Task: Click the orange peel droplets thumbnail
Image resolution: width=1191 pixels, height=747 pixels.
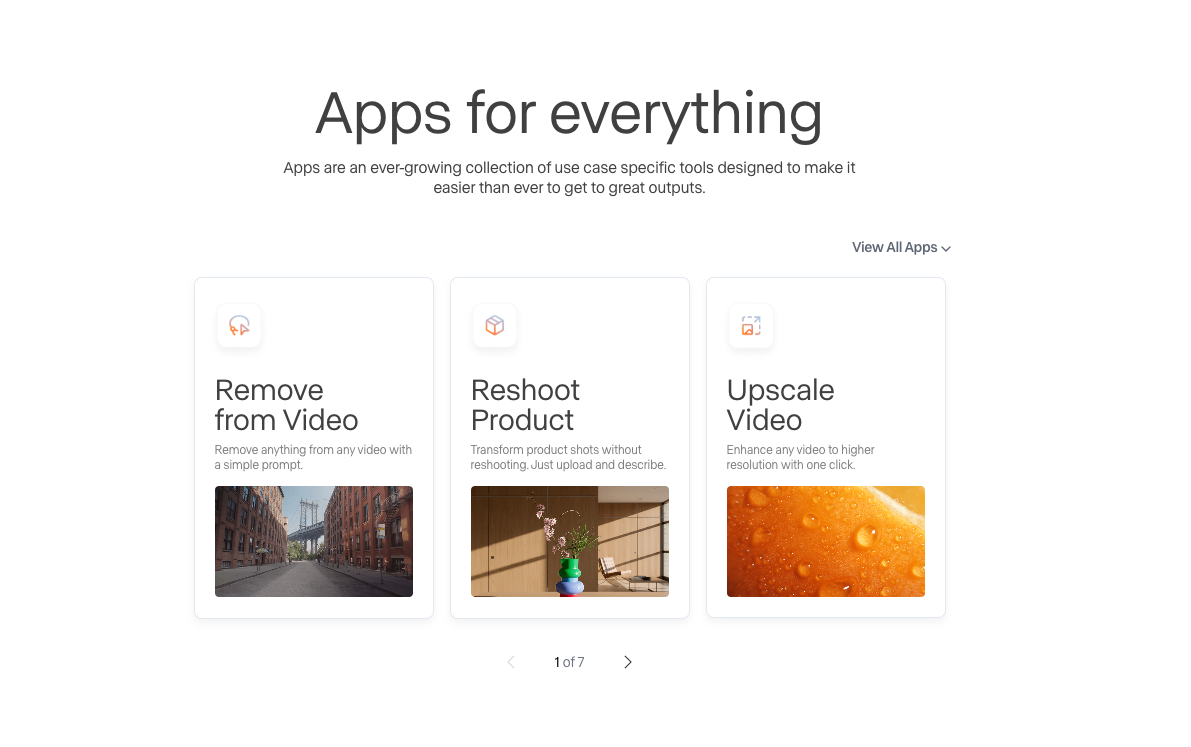Action: (x=826, y=541)
